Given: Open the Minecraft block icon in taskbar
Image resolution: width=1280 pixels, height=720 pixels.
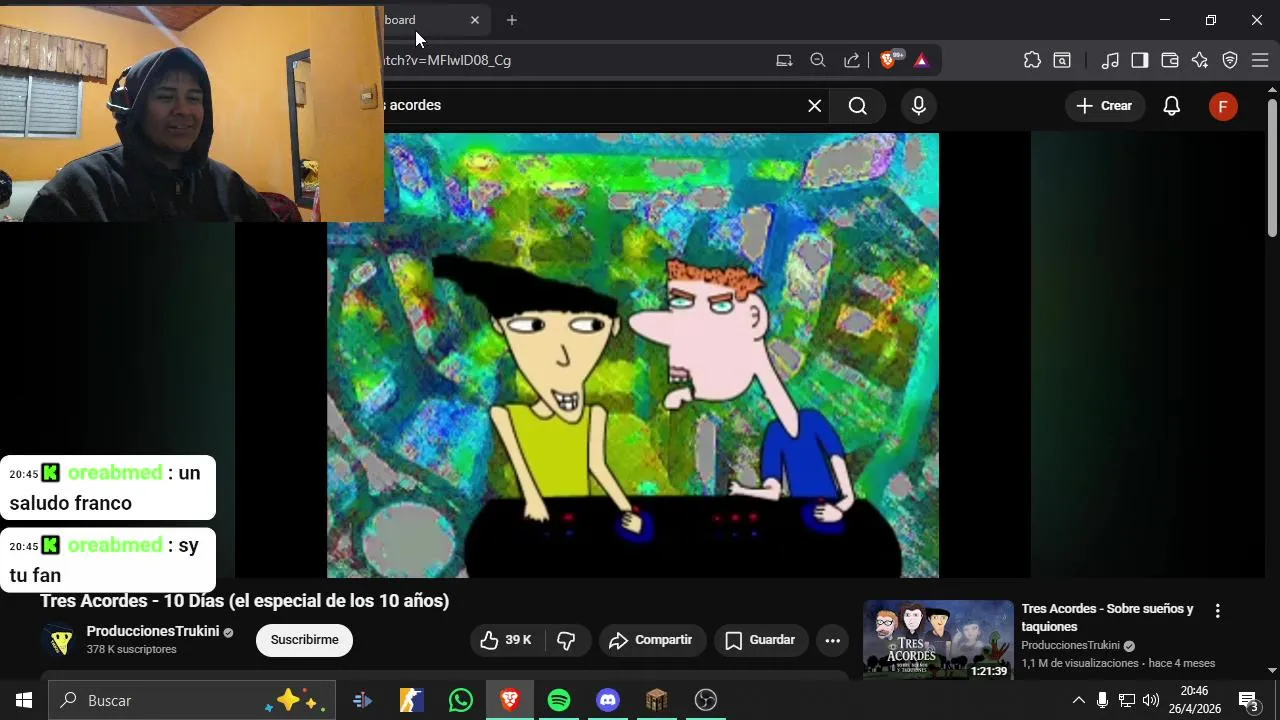Looking at the screenshot, I should (657, 700).
